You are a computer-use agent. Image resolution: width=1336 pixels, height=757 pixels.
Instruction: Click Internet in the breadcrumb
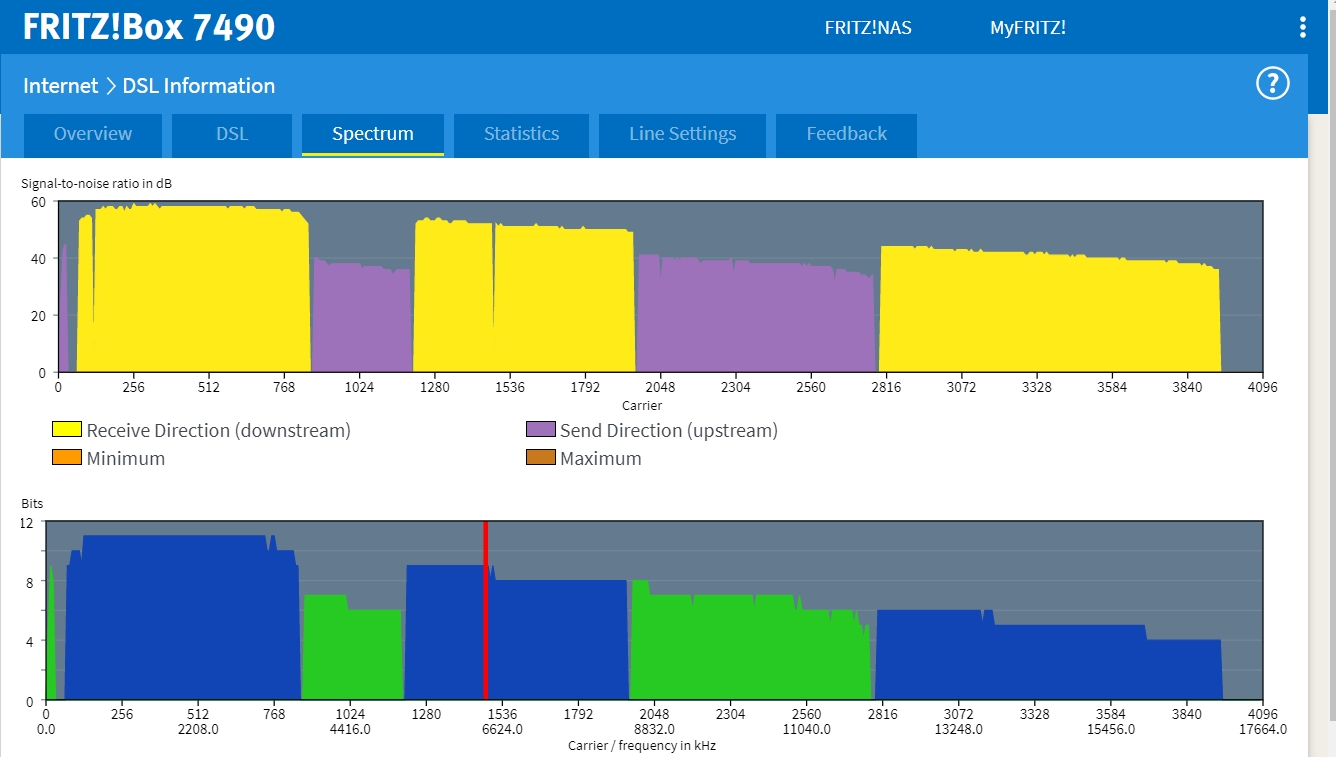[61, 86]
